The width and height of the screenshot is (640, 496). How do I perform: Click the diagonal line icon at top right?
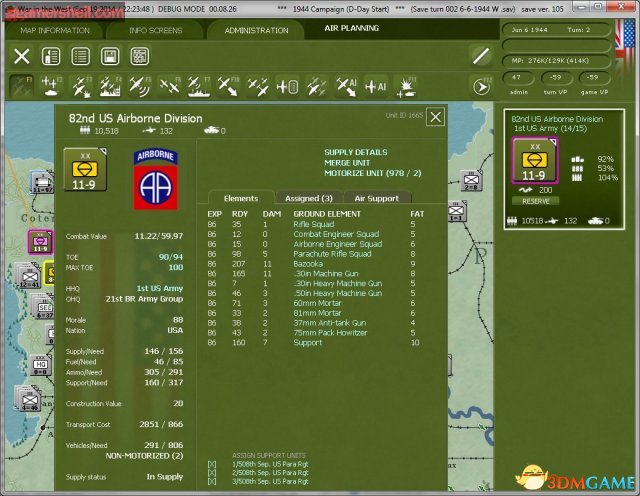tap(481, 56)
